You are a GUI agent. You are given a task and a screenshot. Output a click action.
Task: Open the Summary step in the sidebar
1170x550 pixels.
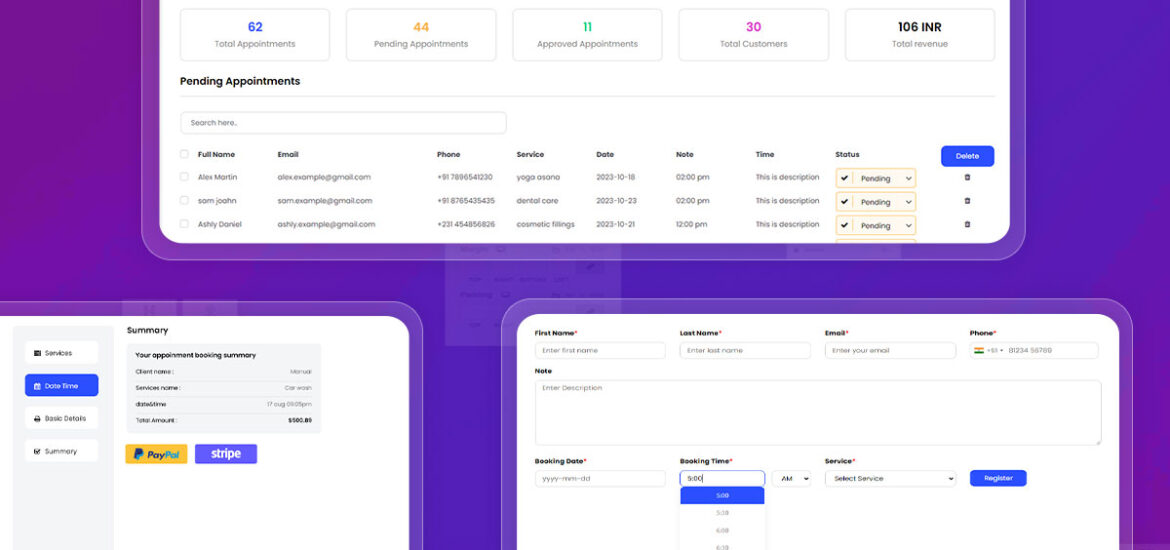(61, 451)
